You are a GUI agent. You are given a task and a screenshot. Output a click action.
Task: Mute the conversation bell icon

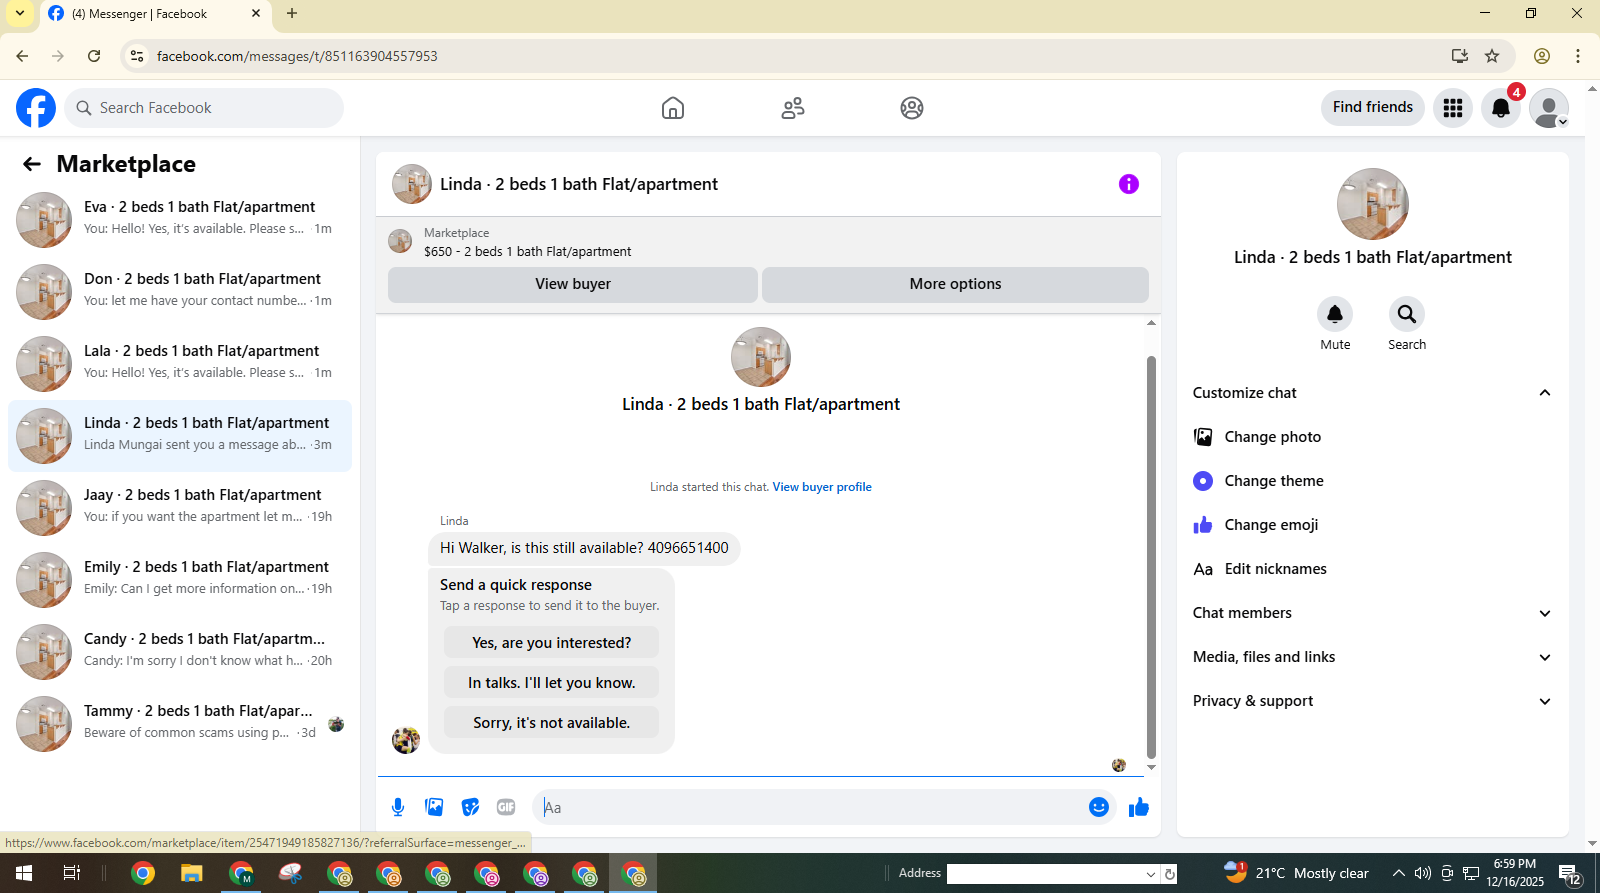[x=1335, y=314]
